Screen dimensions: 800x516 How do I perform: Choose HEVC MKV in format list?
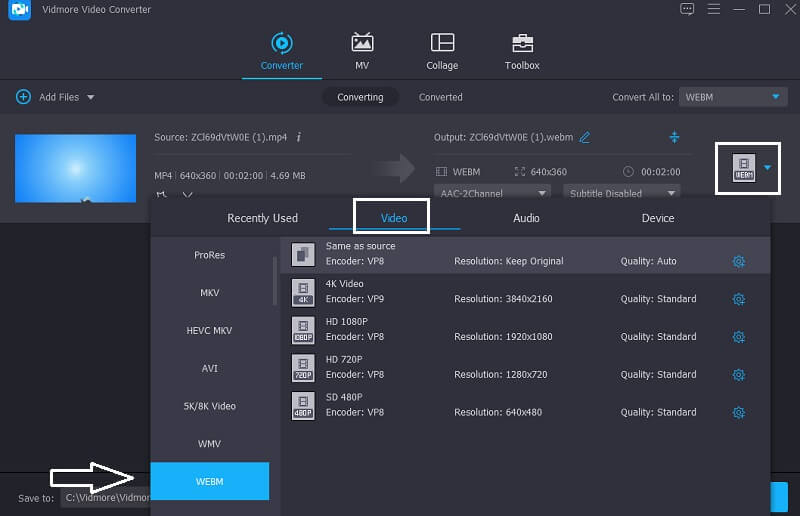pos(210,330)
